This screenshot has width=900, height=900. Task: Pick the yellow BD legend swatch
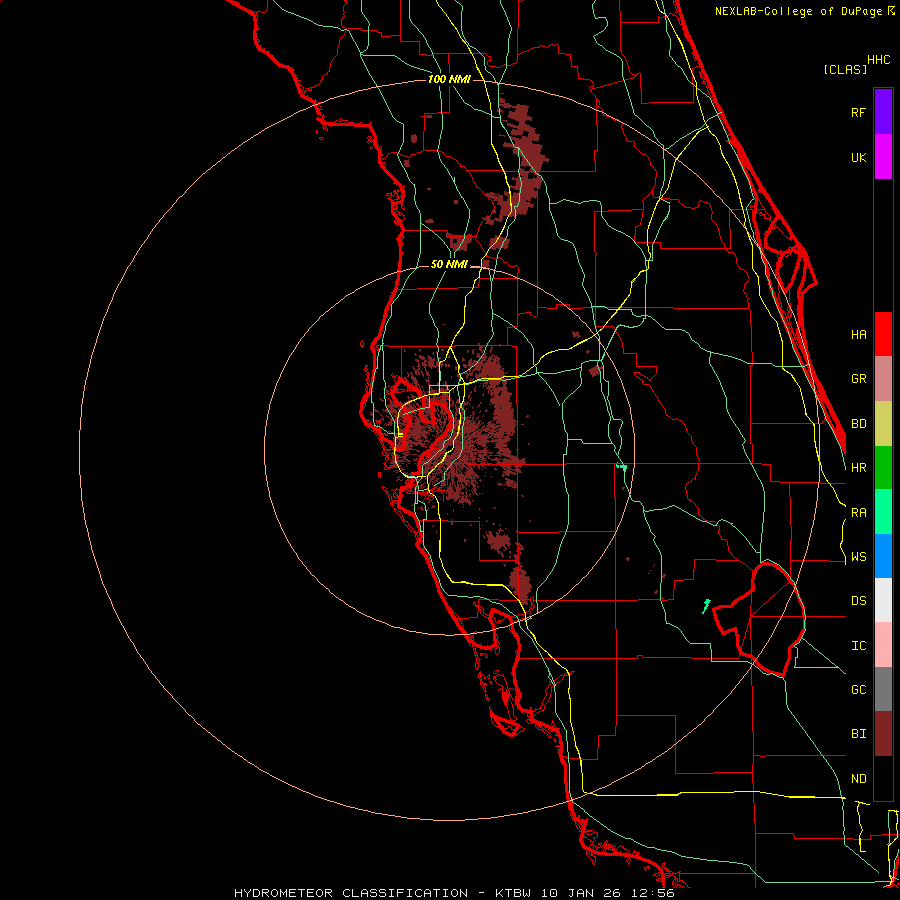(x=883, y=424)
